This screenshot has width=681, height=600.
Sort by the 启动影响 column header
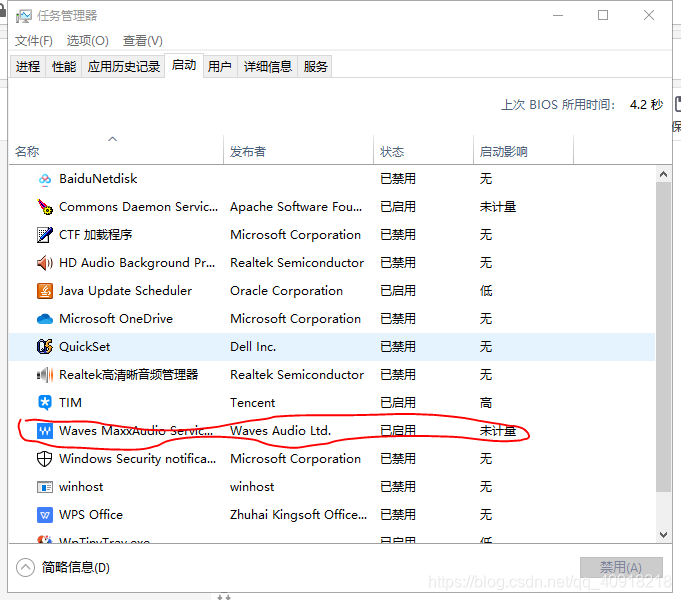[x=523, y=150]
